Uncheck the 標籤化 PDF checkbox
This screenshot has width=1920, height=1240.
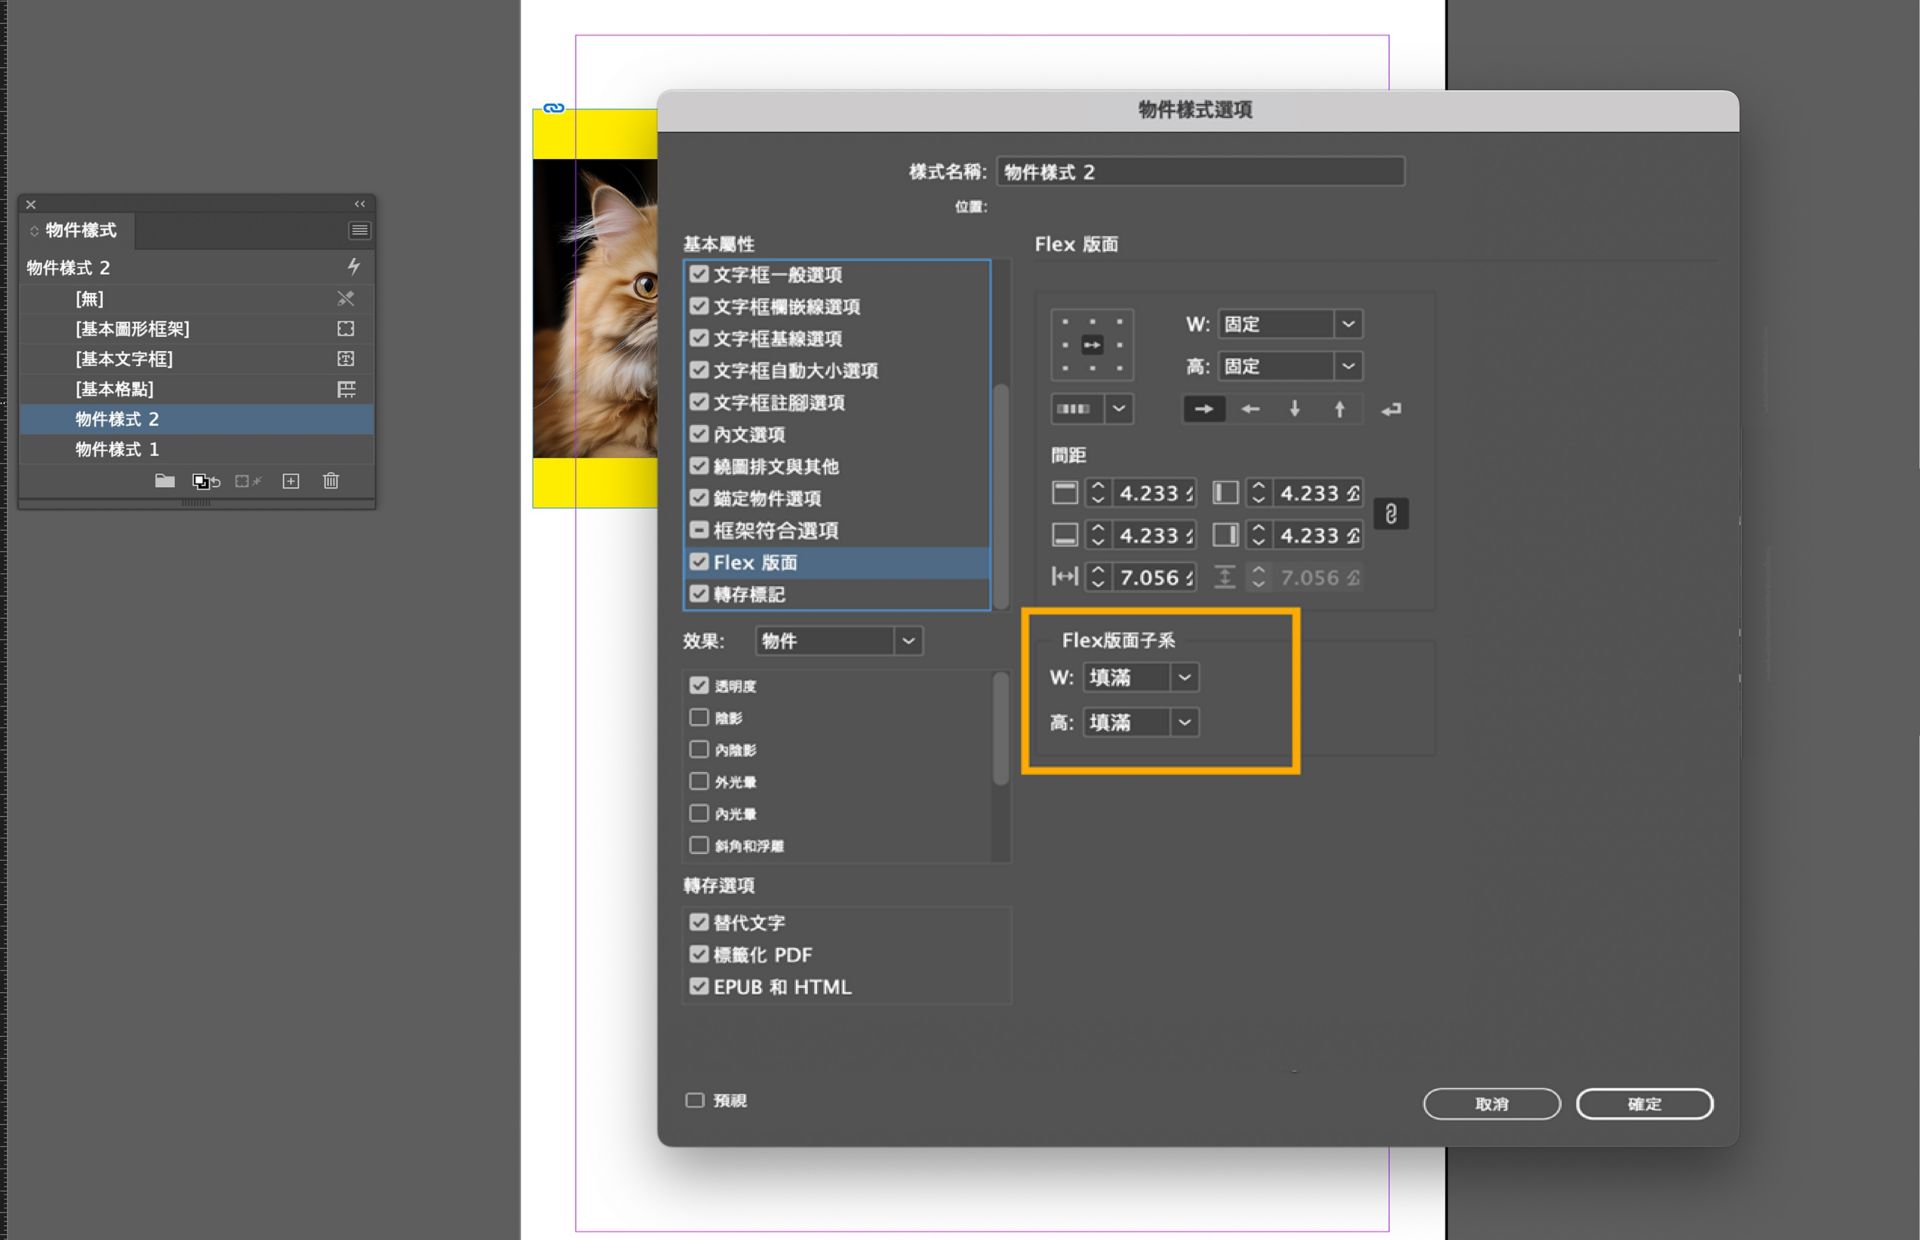(699, 954)
